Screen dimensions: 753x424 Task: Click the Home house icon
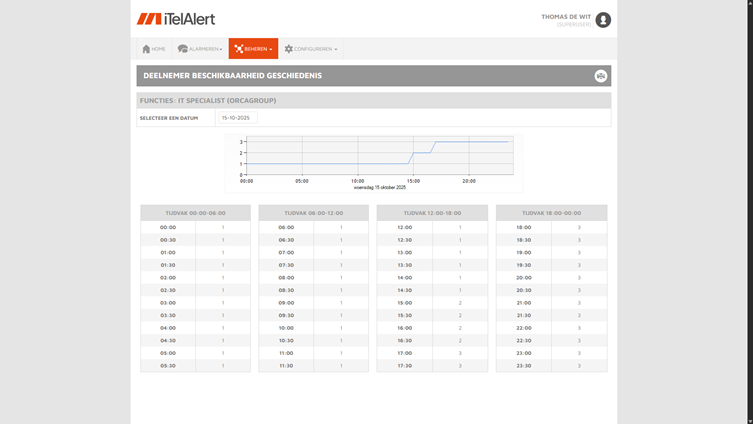[146, 49]
